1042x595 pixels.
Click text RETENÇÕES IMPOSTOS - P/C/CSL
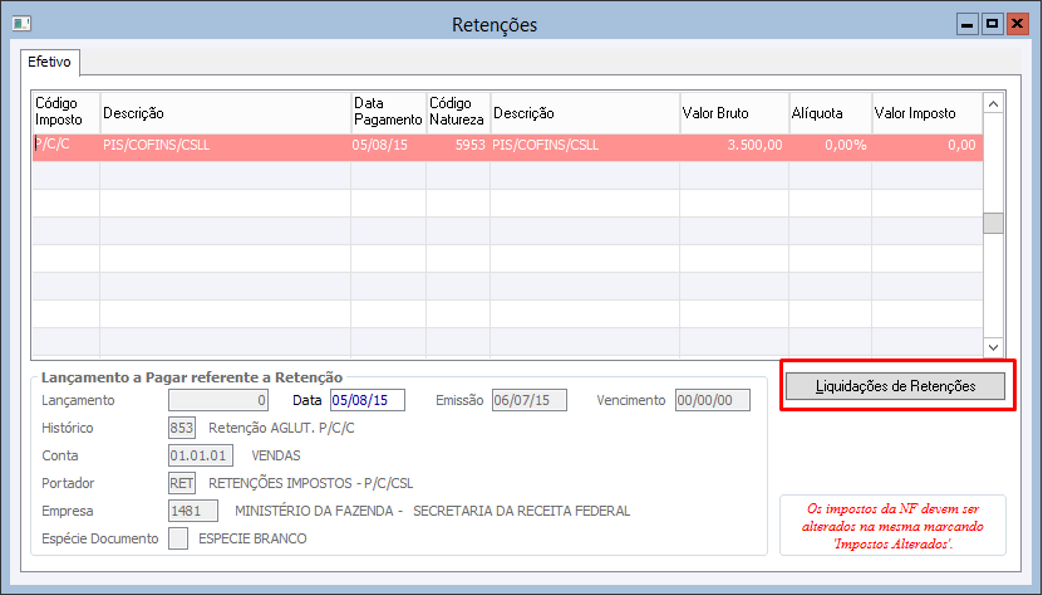point(311,483)
